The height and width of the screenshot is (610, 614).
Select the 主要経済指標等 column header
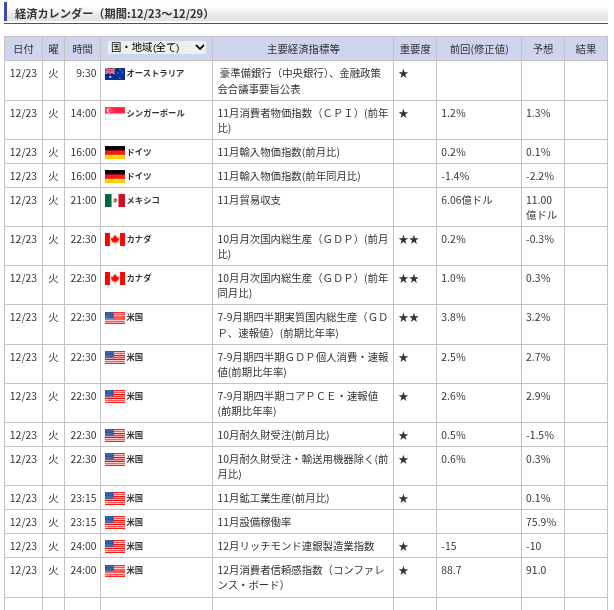click(303, 49)
